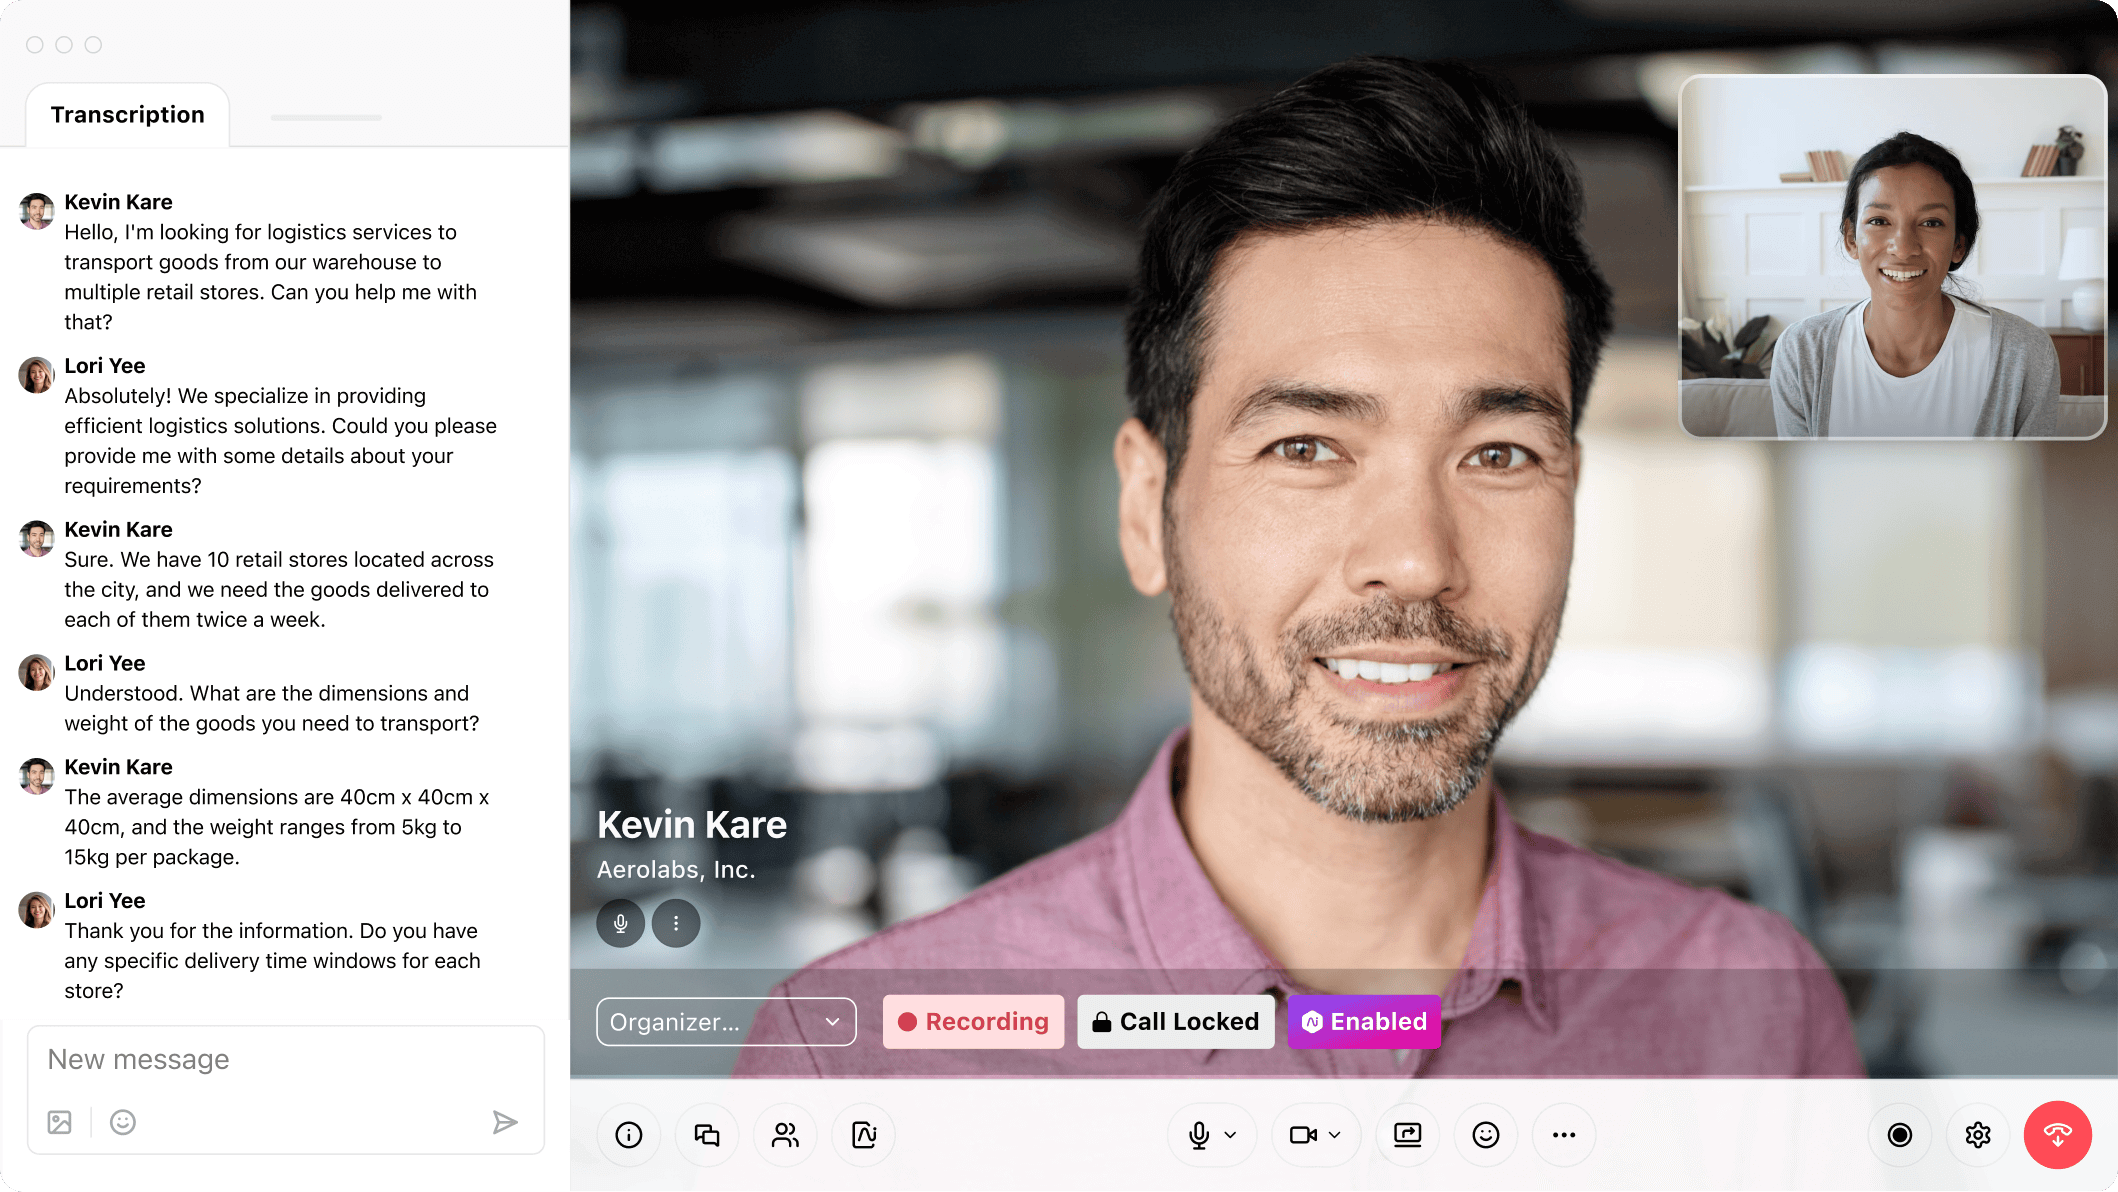Expand the microphone device selector
The width and height of the screenshot is (2118, 1192).
point(1233,1135)
